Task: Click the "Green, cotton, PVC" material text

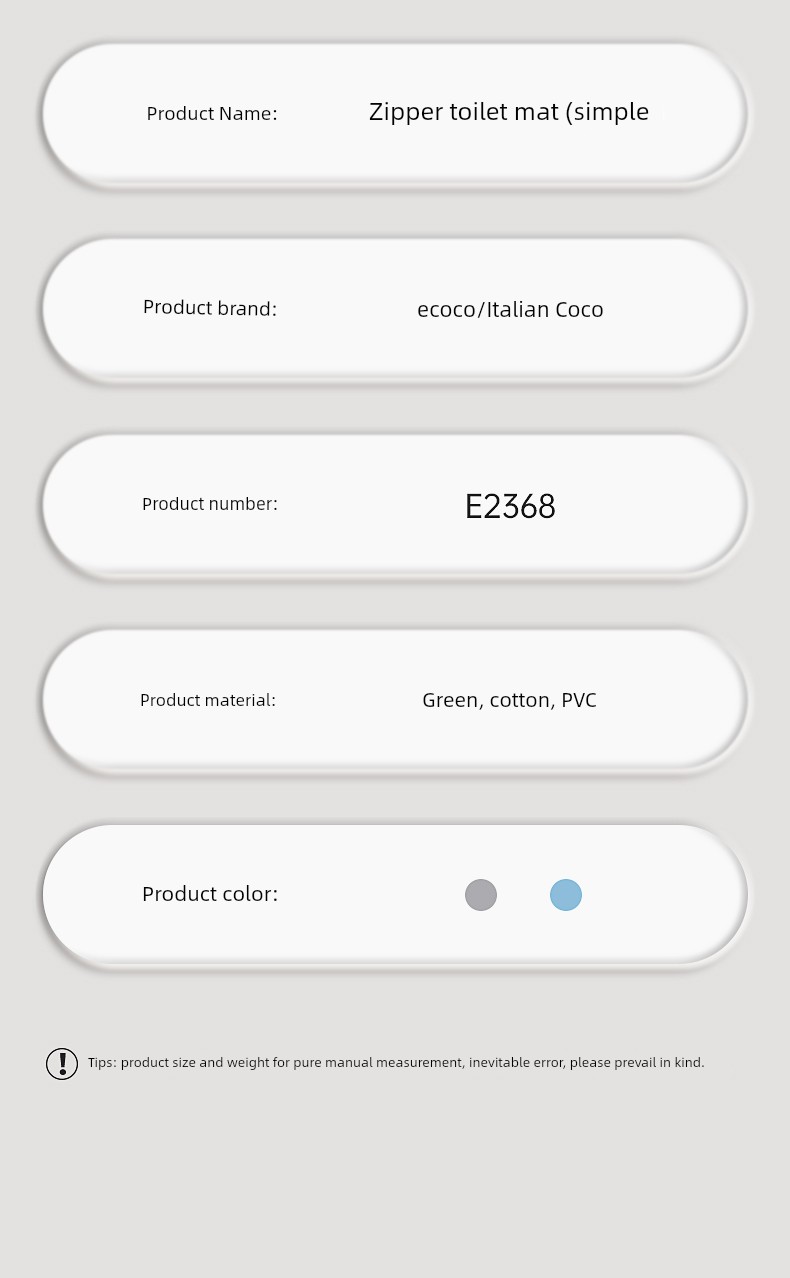Action: pos(509,700)
